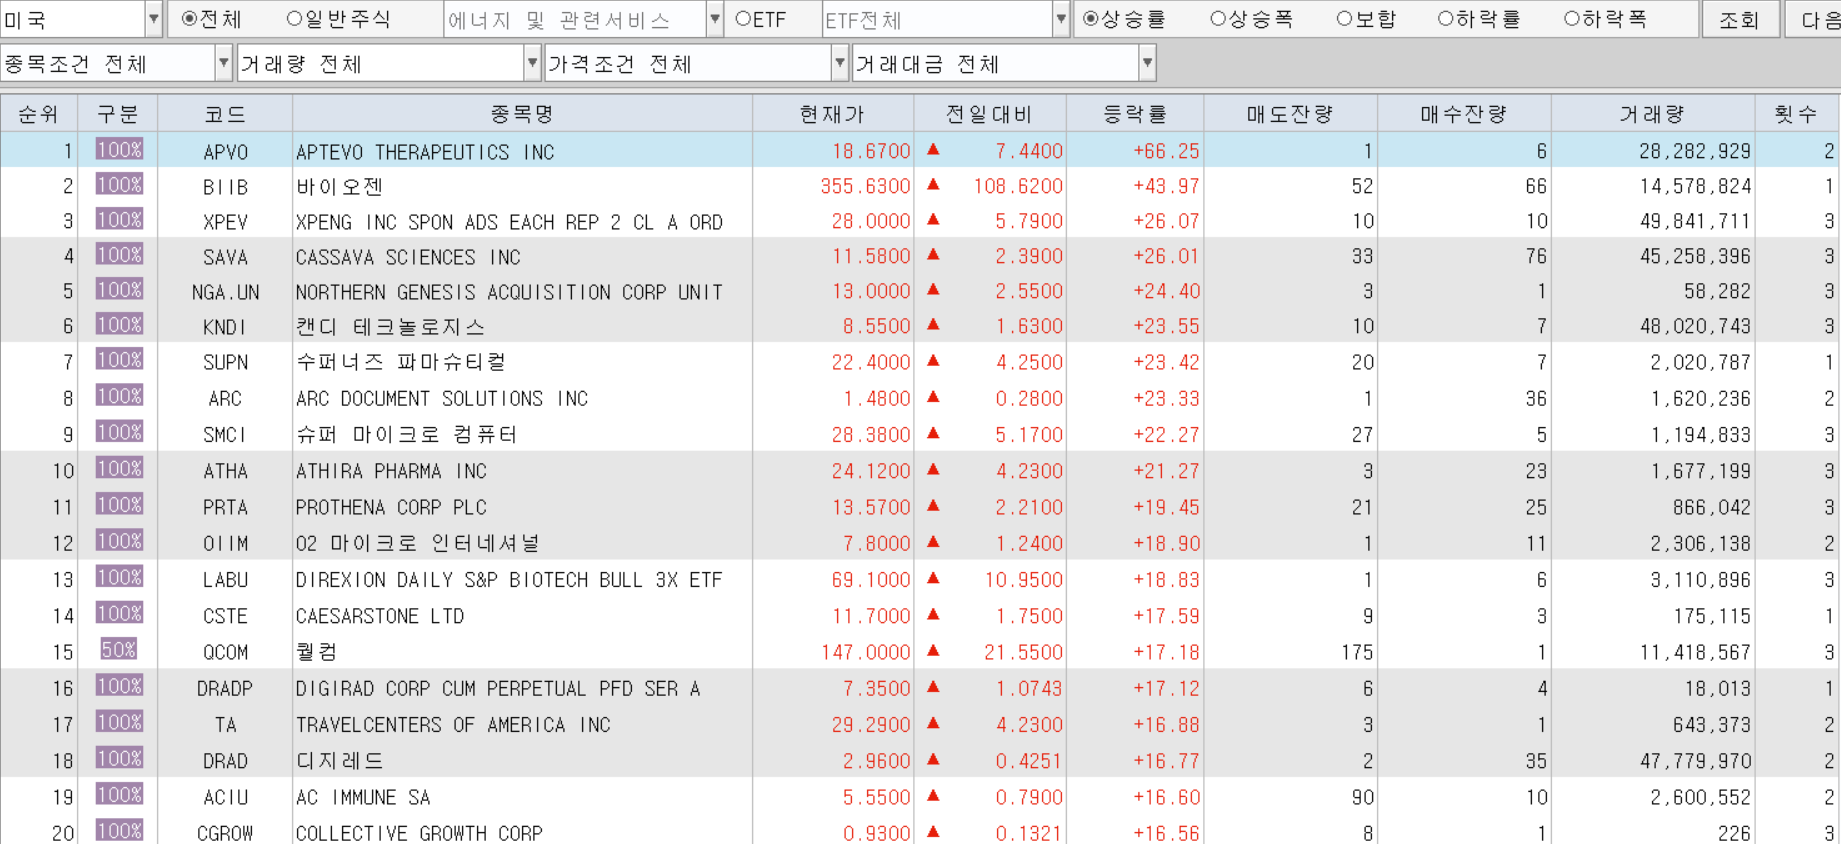Expand the 거래대금 전체 dropdown
The width and height of the screenshot is (1841, 844).
[1147, 64]
